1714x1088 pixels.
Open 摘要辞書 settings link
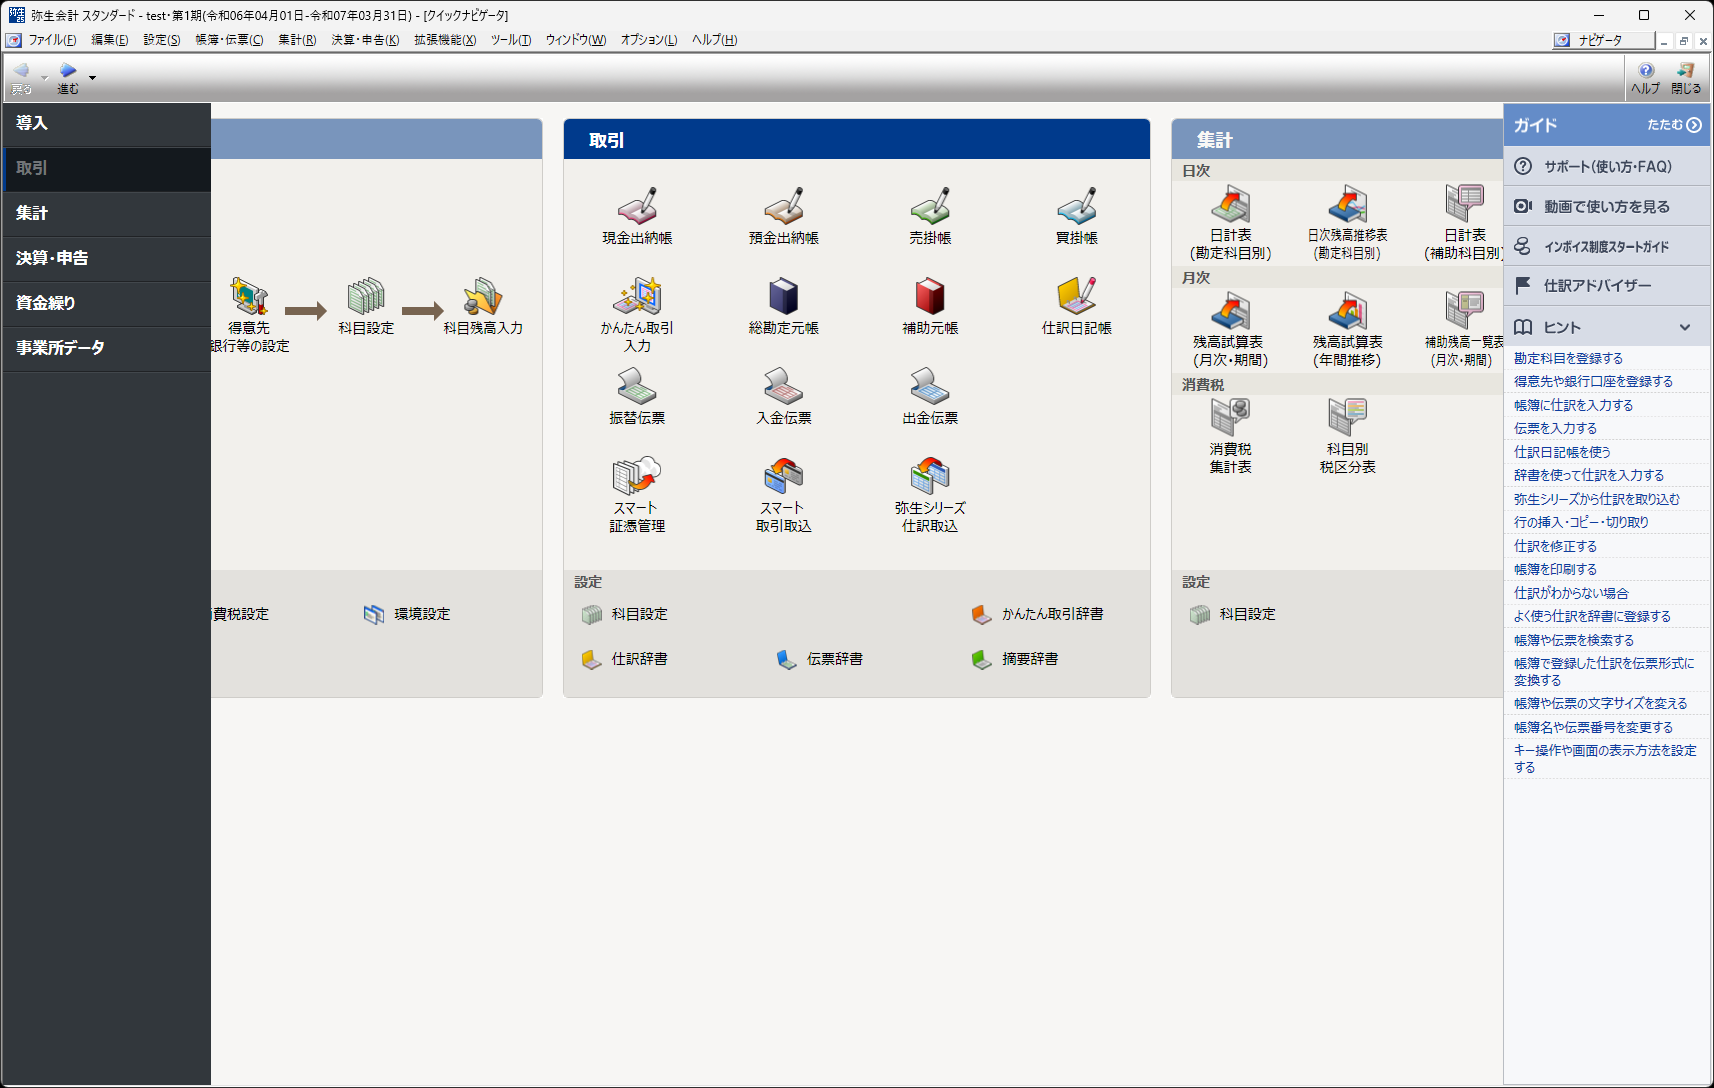pos(1015,659)
